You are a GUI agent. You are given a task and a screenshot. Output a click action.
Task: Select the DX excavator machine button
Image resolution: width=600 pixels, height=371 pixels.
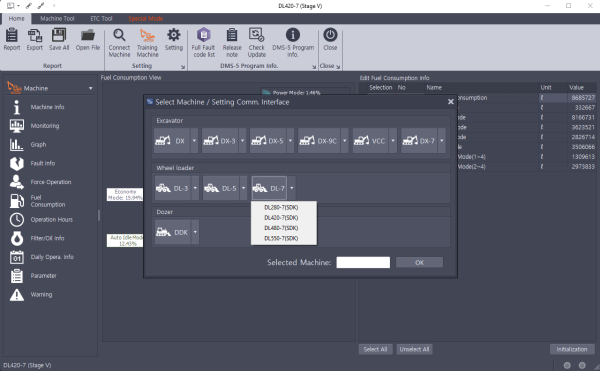(x=171, y=141)
